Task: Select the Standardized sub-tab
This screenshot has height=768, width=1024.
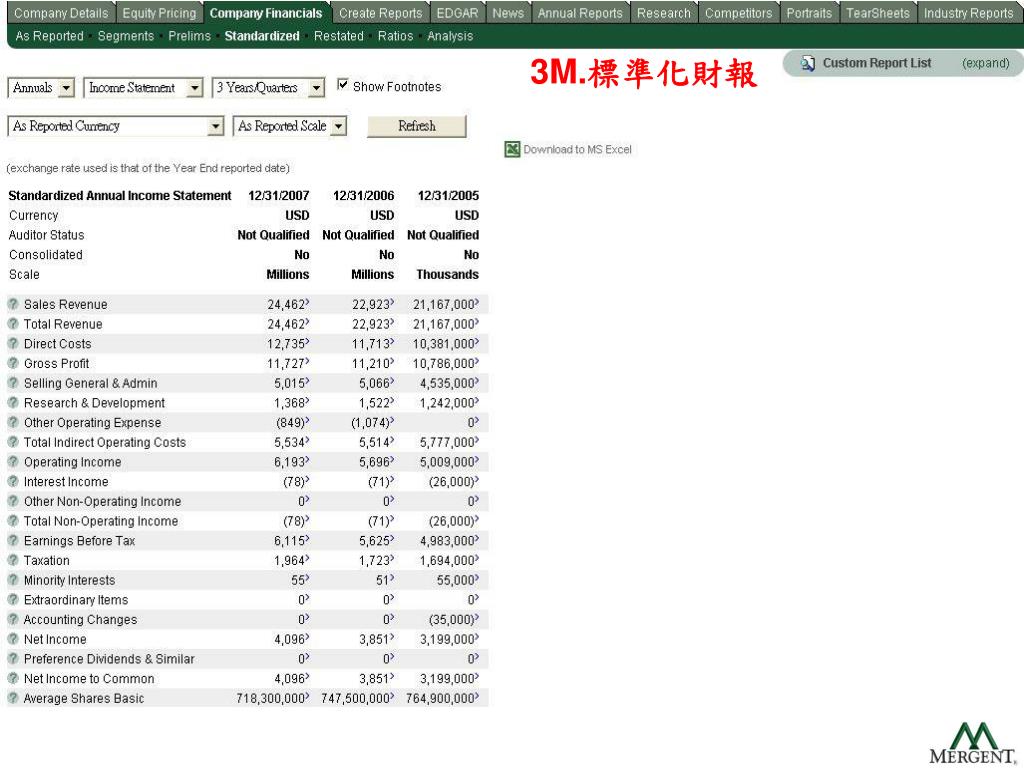Action: coord(262,36)
